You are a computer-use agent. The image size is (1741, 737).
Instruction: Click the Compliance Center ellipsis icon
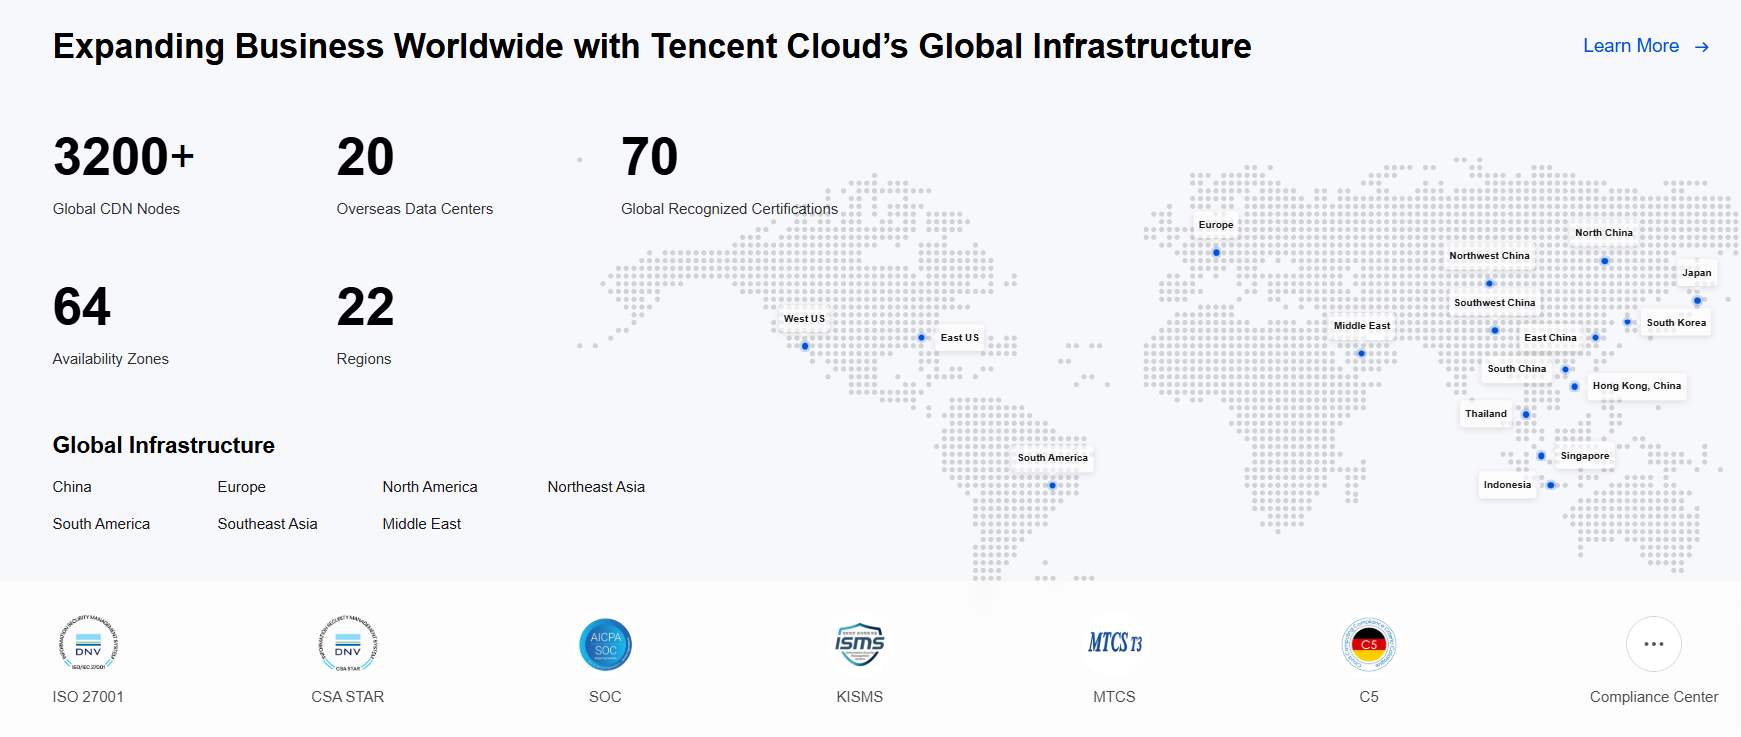pyautogui.click(x=1654, y=644)
